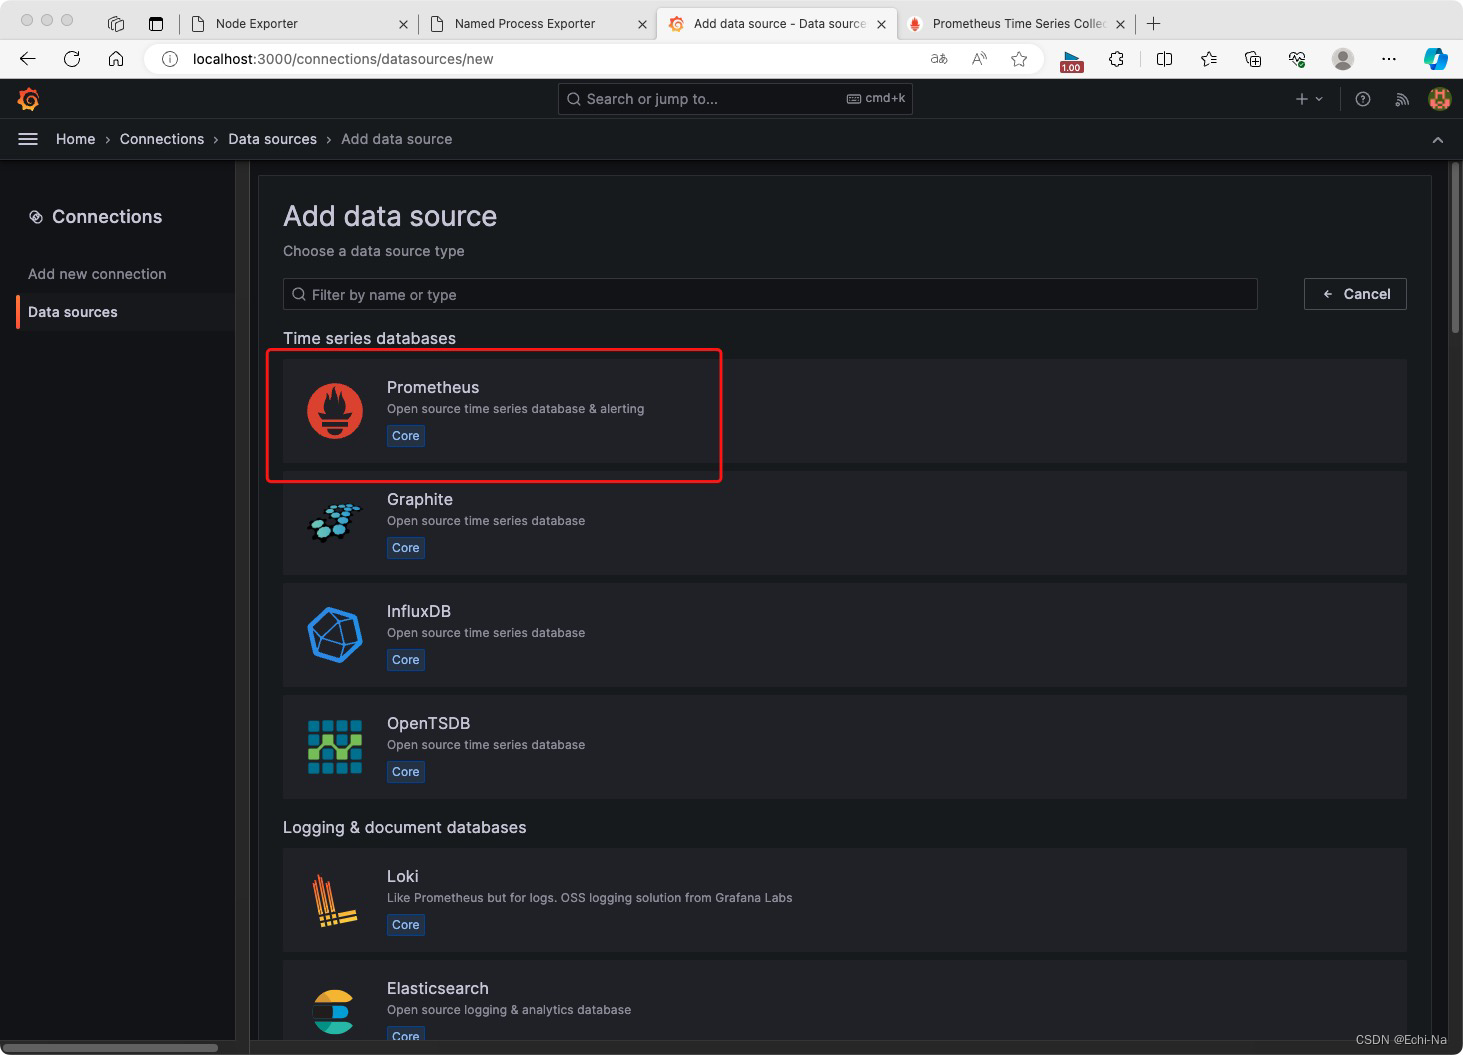Viewport: 1463px width, 1055px height.
Task: Open the browser tab actions menu icon
Action: point(156,23)
